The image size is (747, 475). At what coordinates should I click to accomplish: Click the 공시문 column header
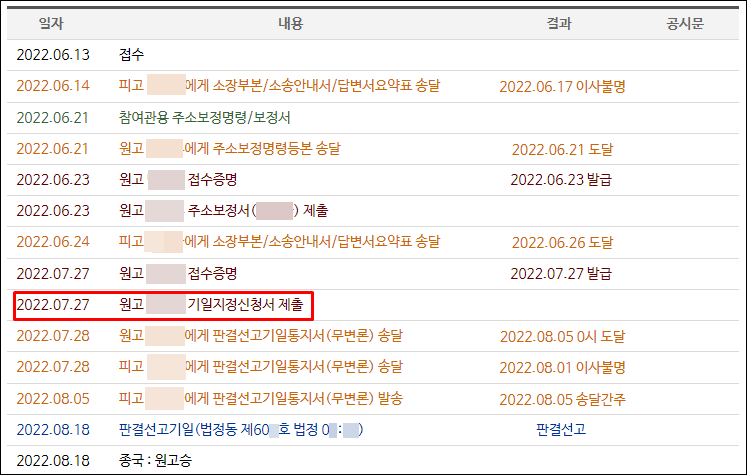point(685,23)
